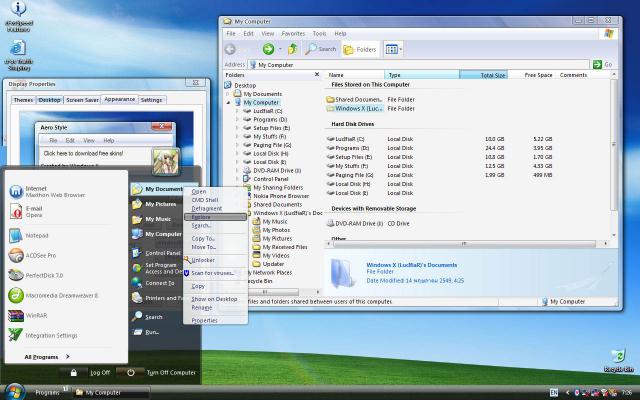This screenshot has height=400, width=640.
Task: Close the Folders pane with X
Action: (x=317, y=74)
